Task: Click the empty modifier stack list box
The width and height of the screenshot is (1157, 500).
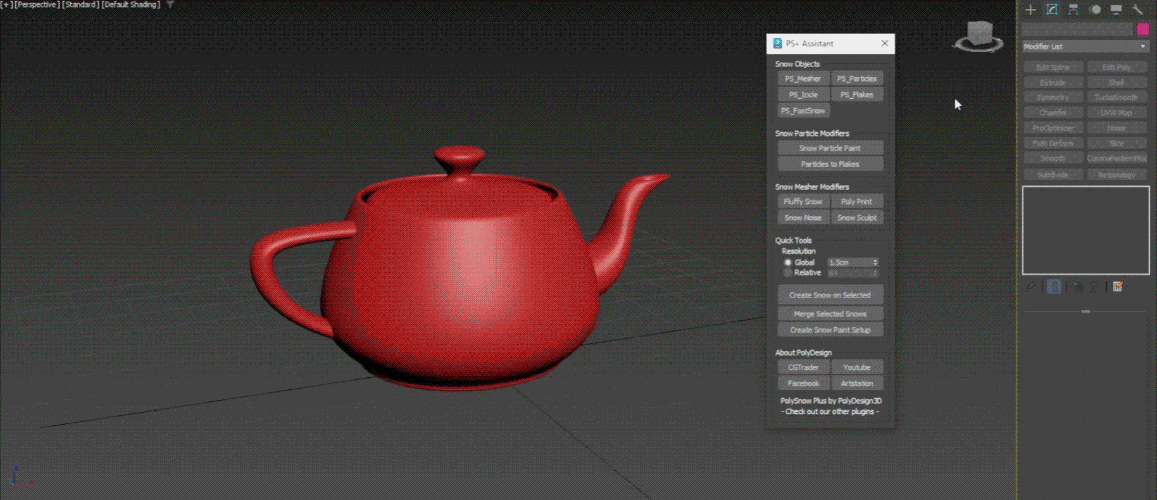Action: click(x=1085, y=230)
